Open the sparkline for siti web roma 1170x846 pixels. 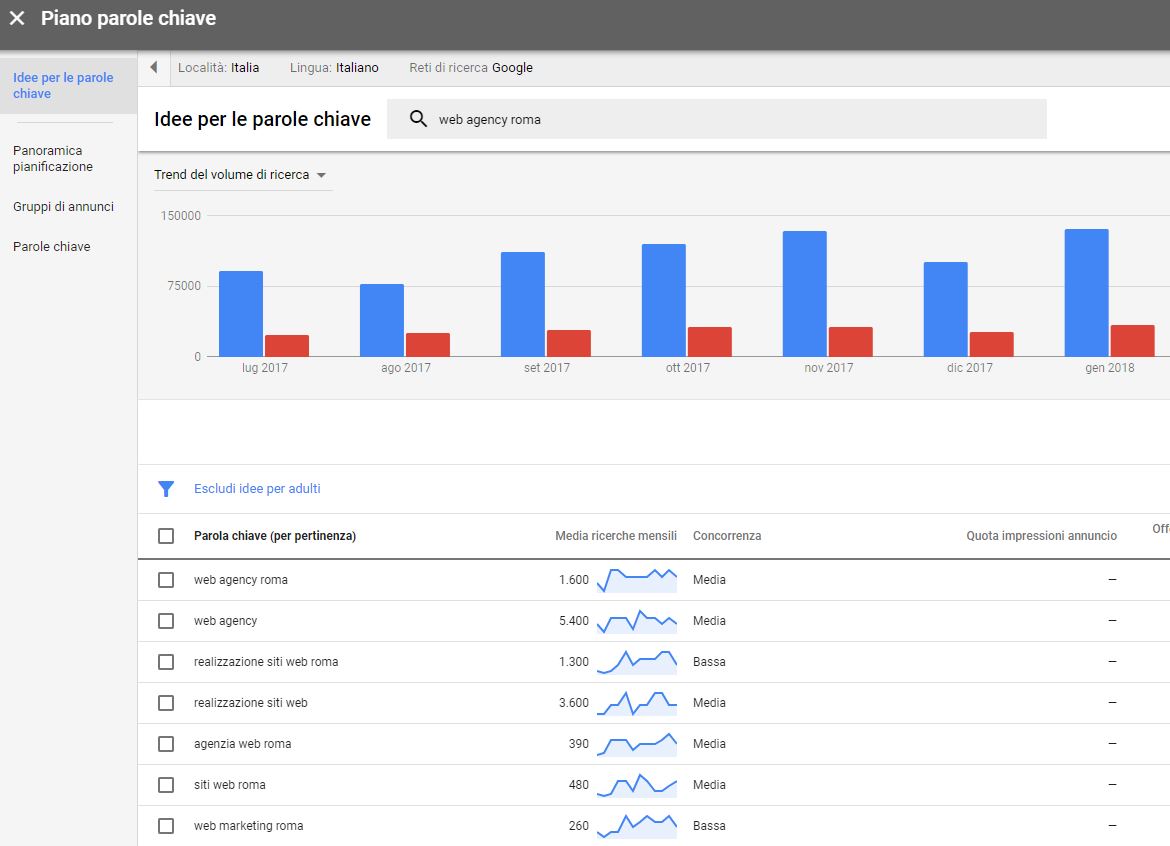tap(636, 785)
